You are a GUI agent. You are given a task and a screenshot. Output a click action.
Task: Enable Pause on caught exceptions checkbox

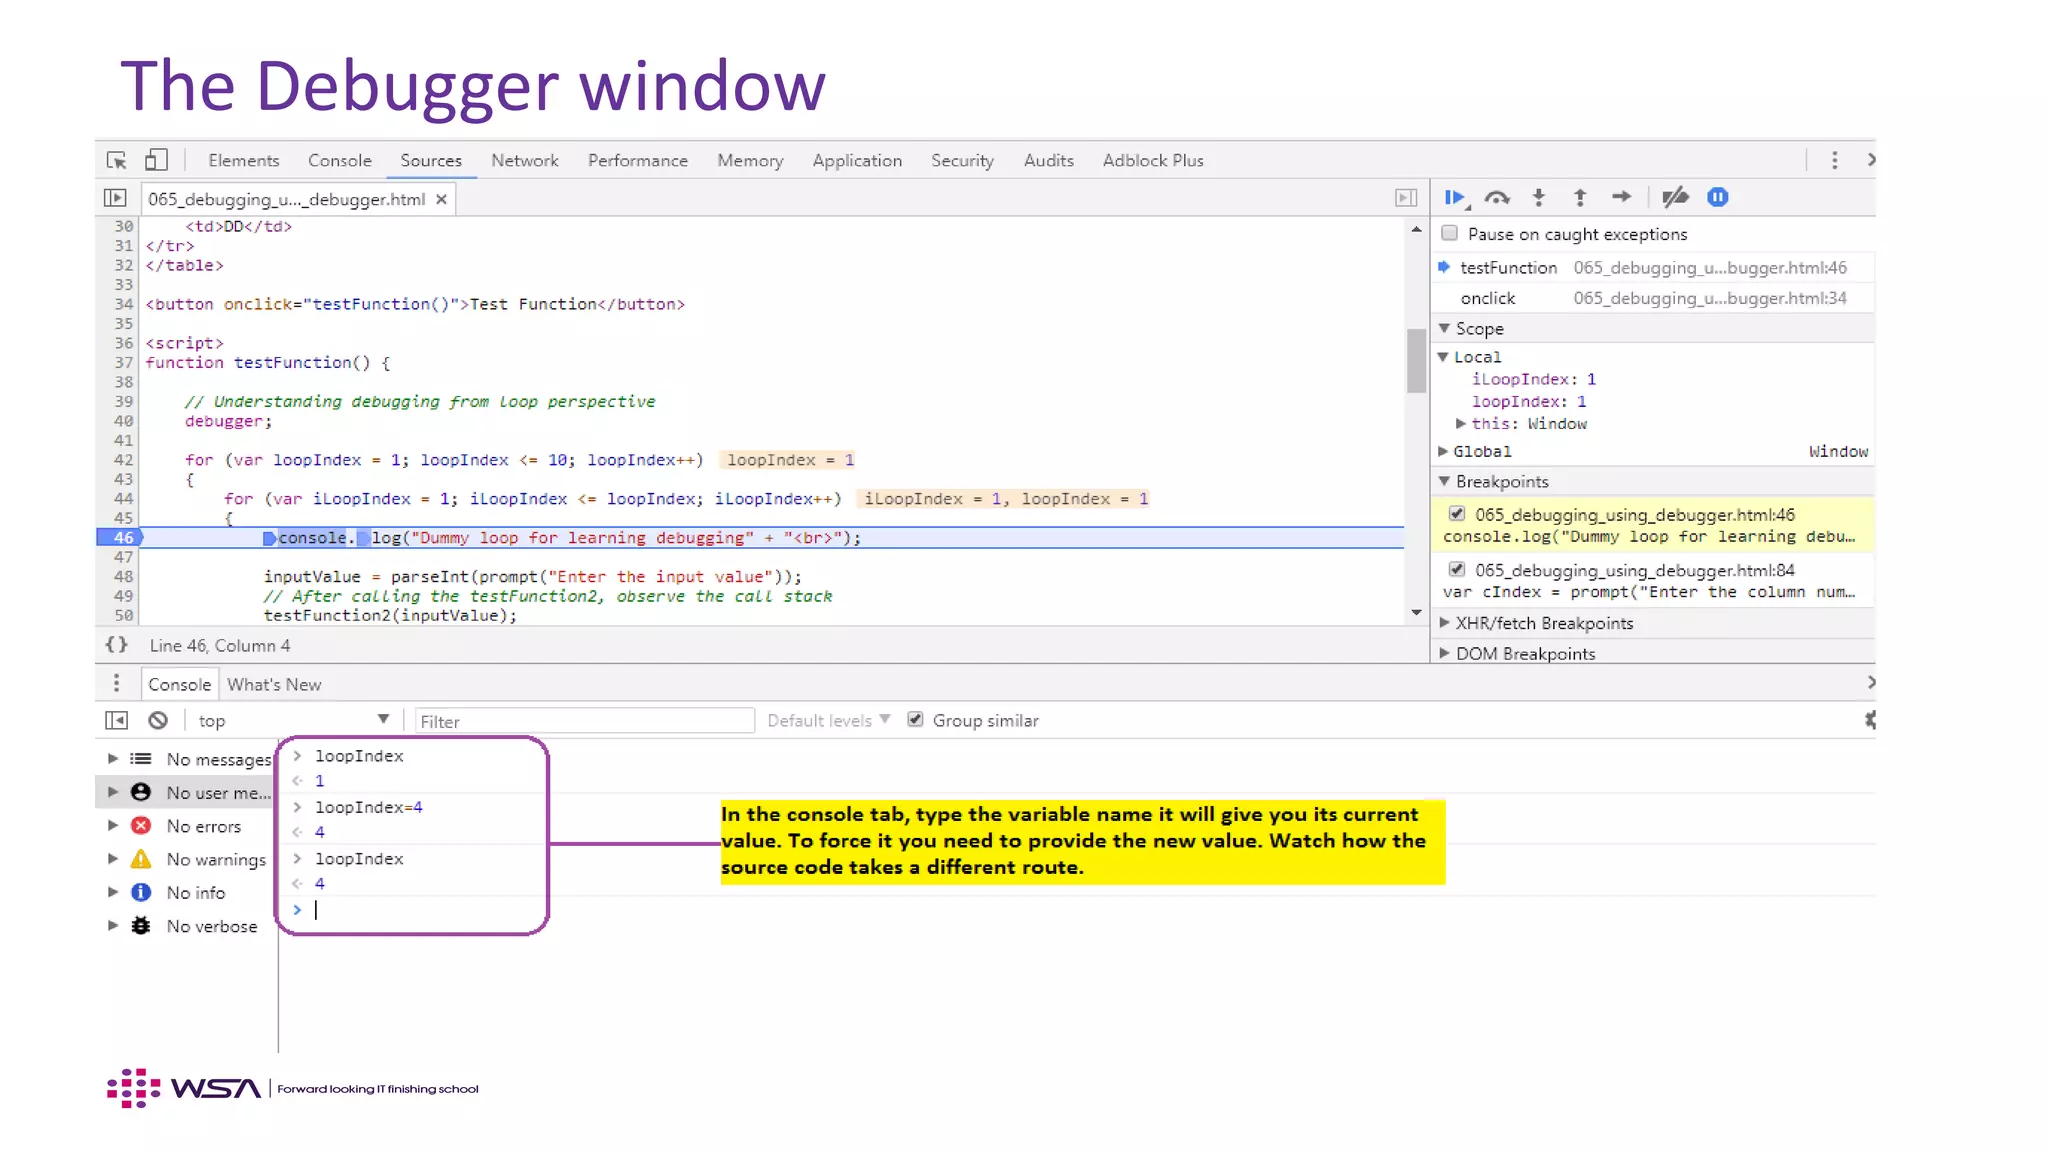tap(1449, 233)
